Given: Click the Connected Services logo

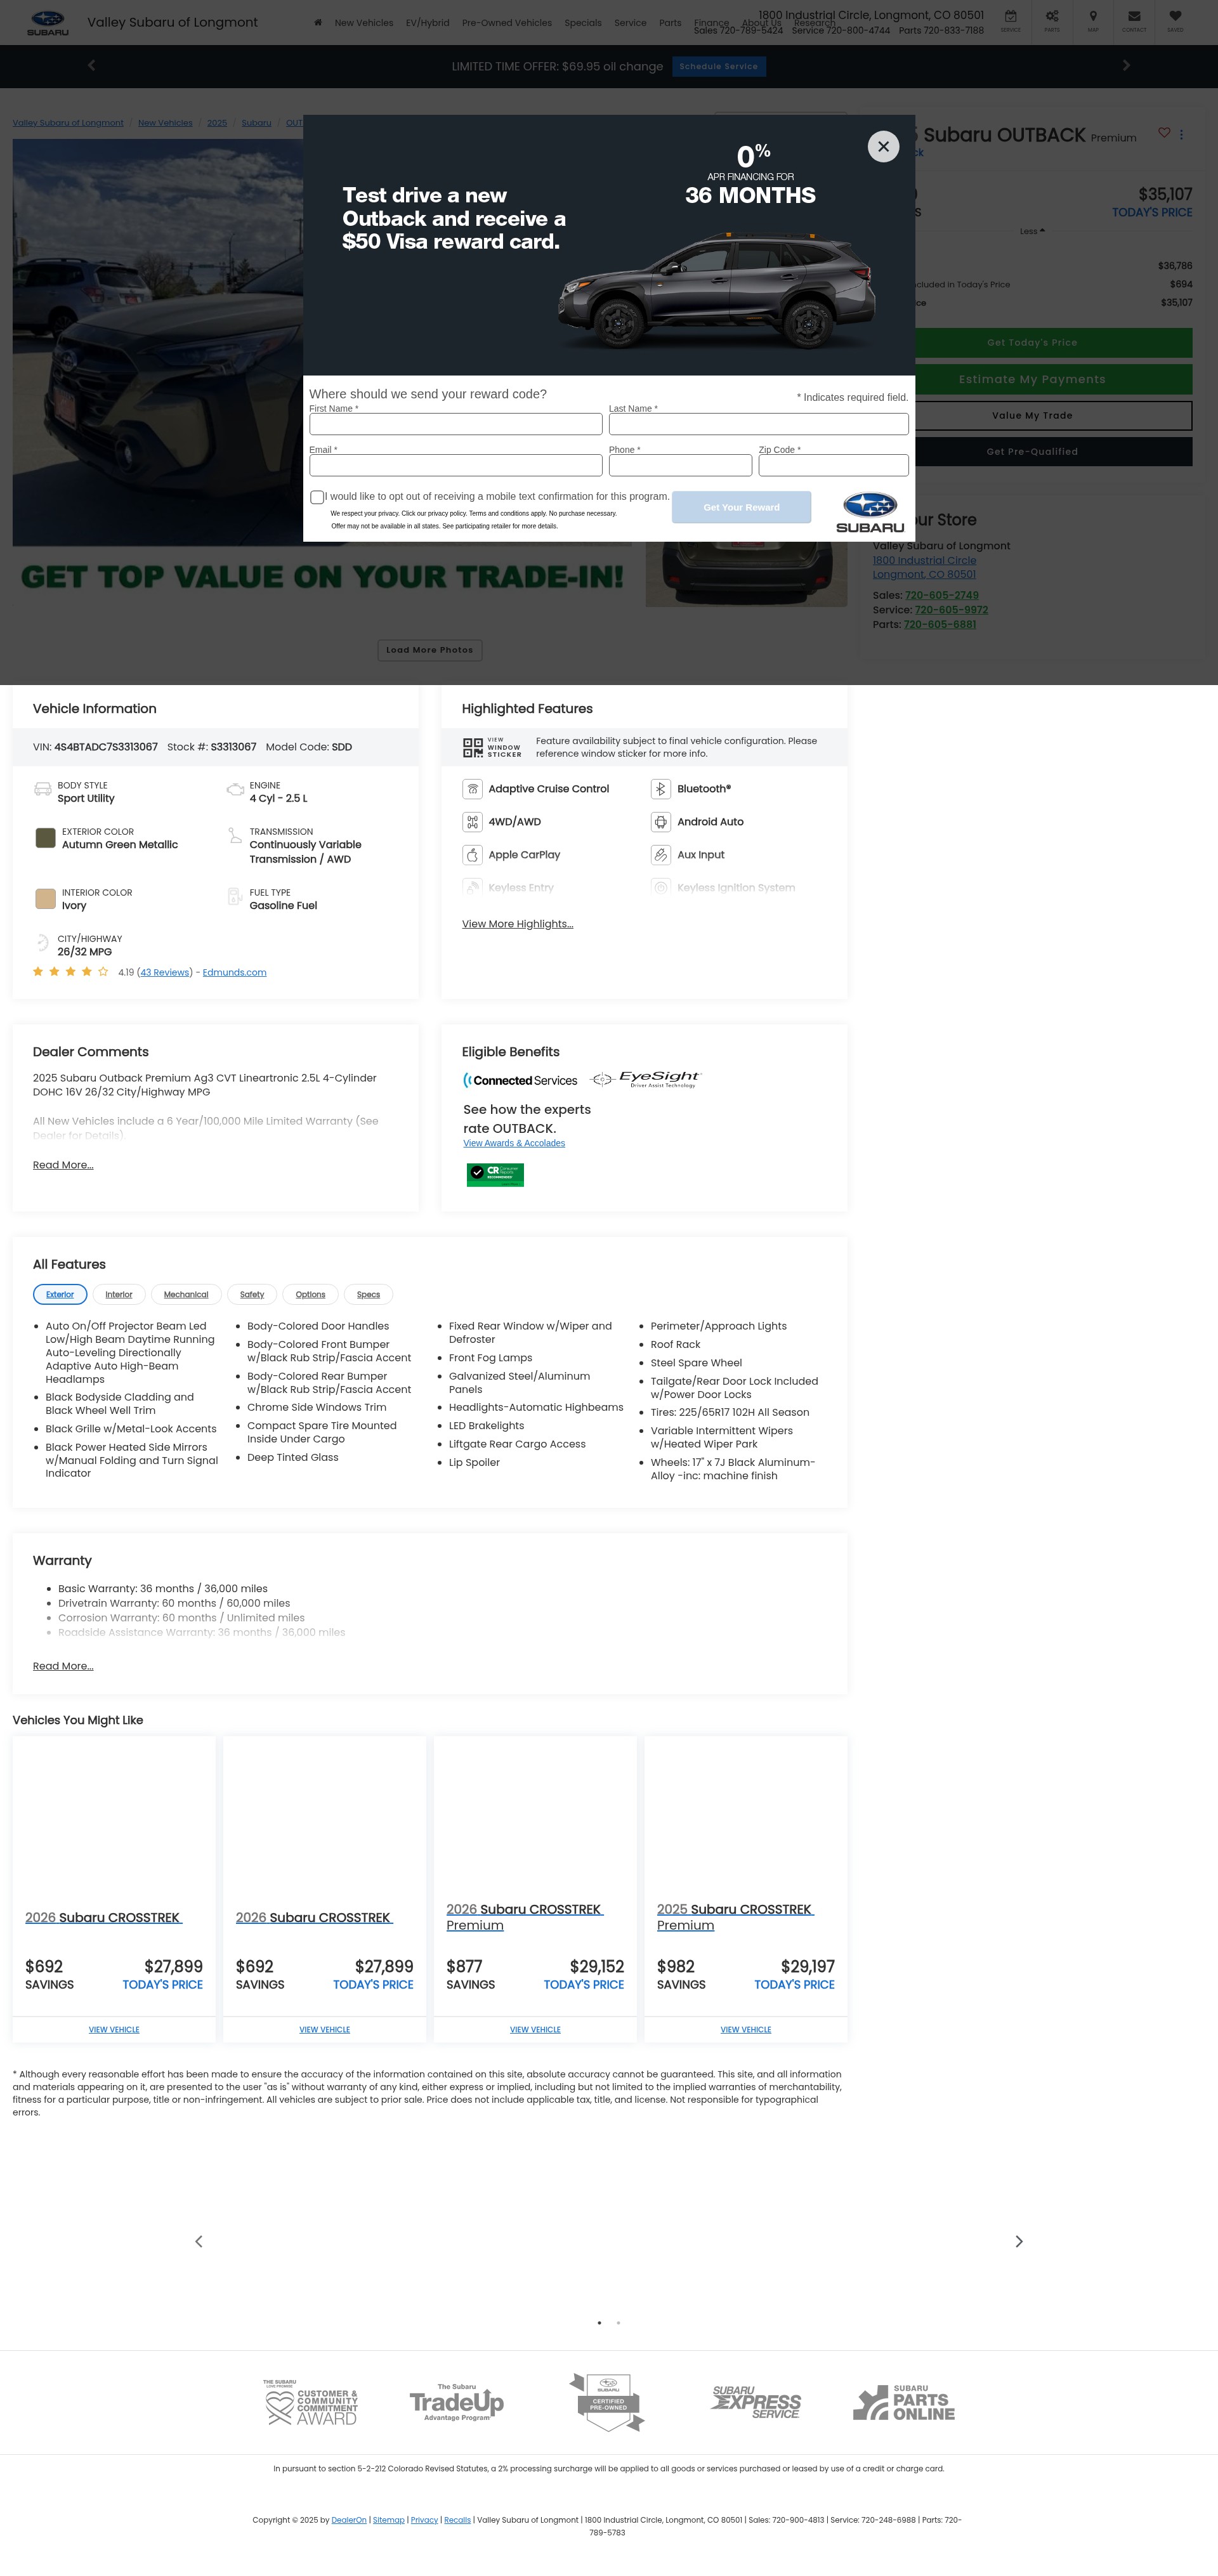Looking at the screenshot, I should point(520,1080).
